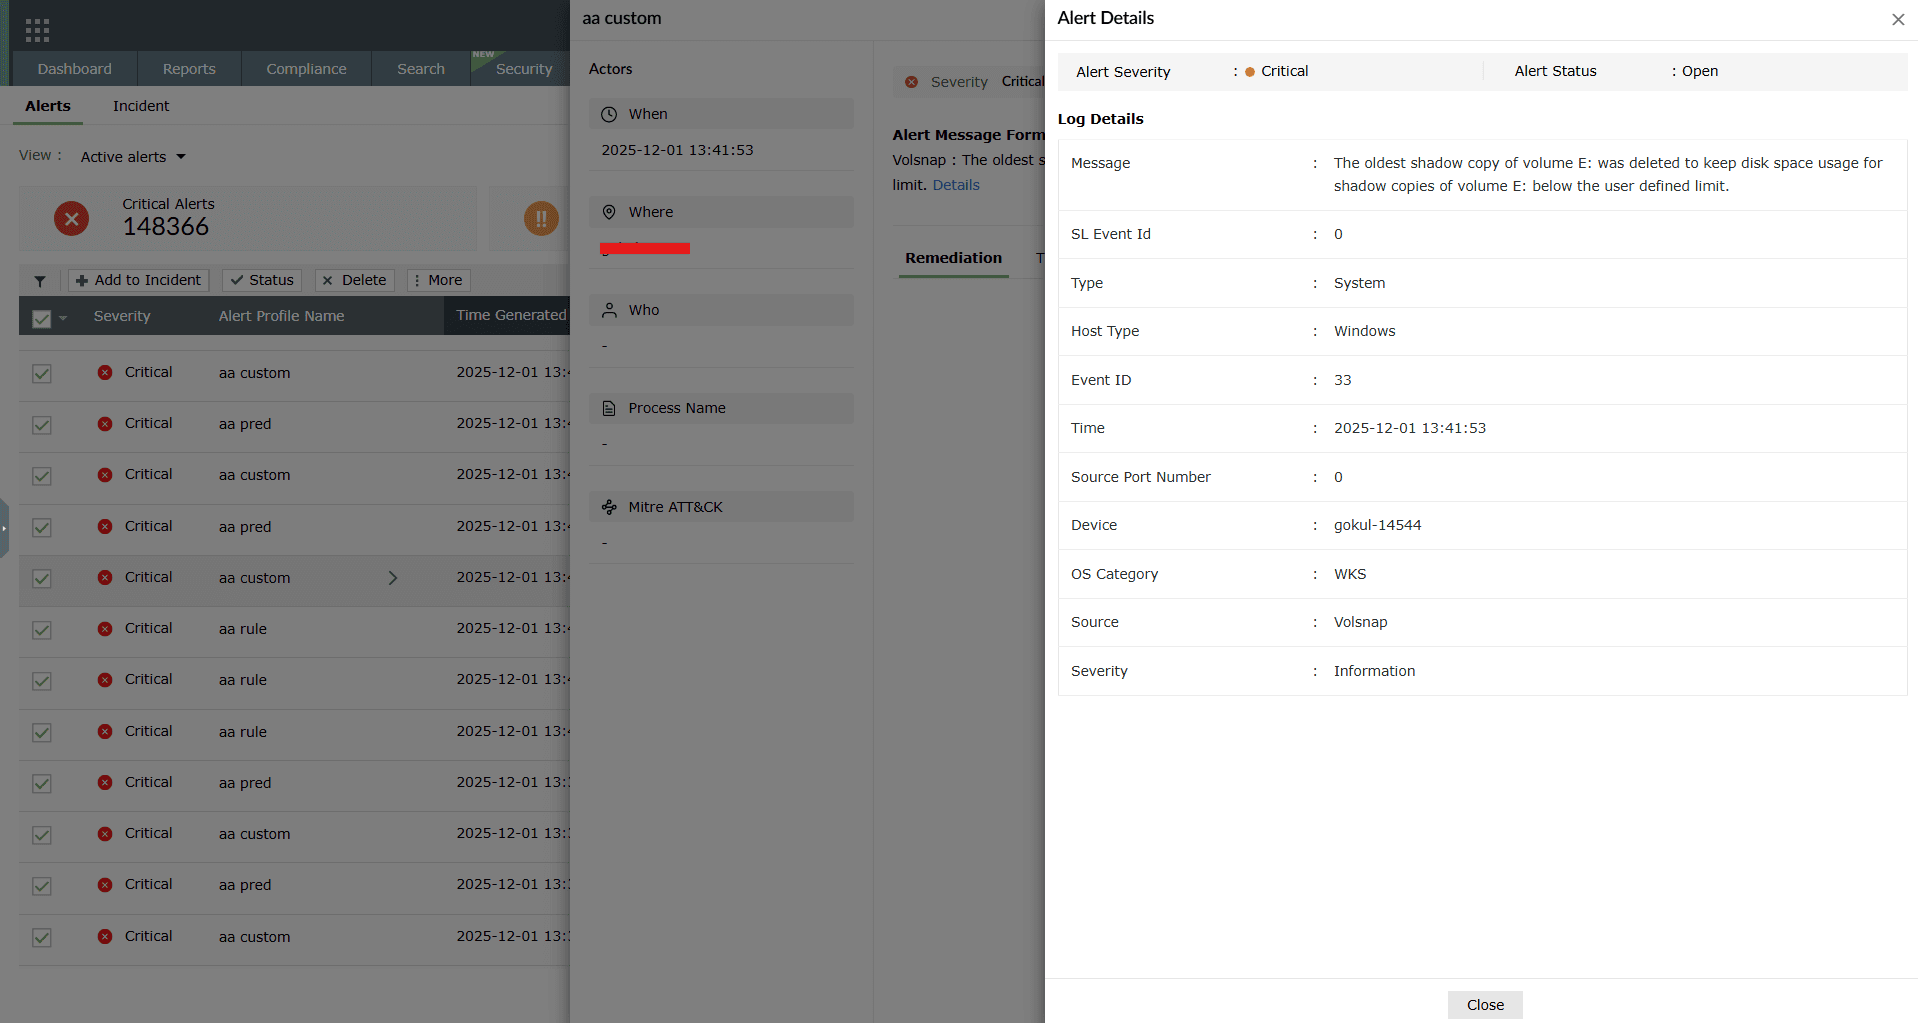
Task: Uncheck the first aa custom alert row
Action: pyautogui.click(x=41, y=374)
